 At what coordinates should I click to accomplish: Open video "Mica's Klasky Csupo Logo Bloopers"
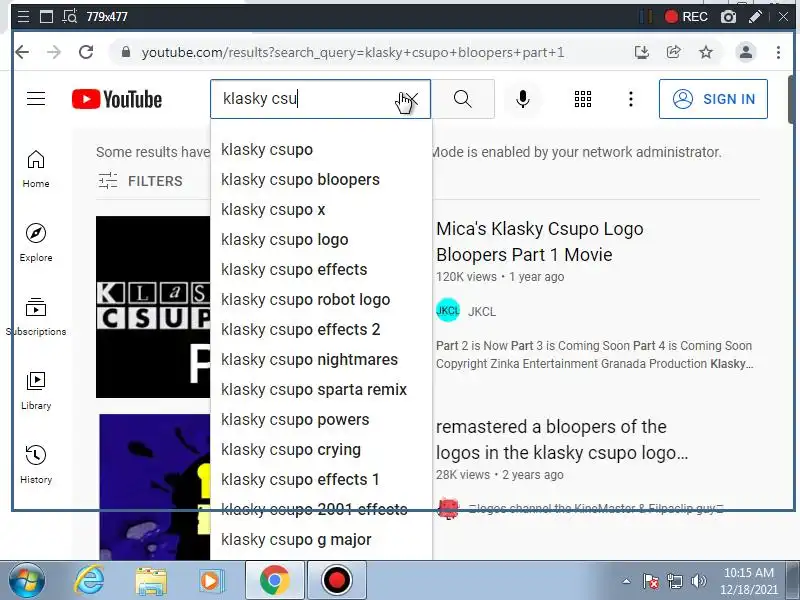pyautogui.click(x=540, y=242)
